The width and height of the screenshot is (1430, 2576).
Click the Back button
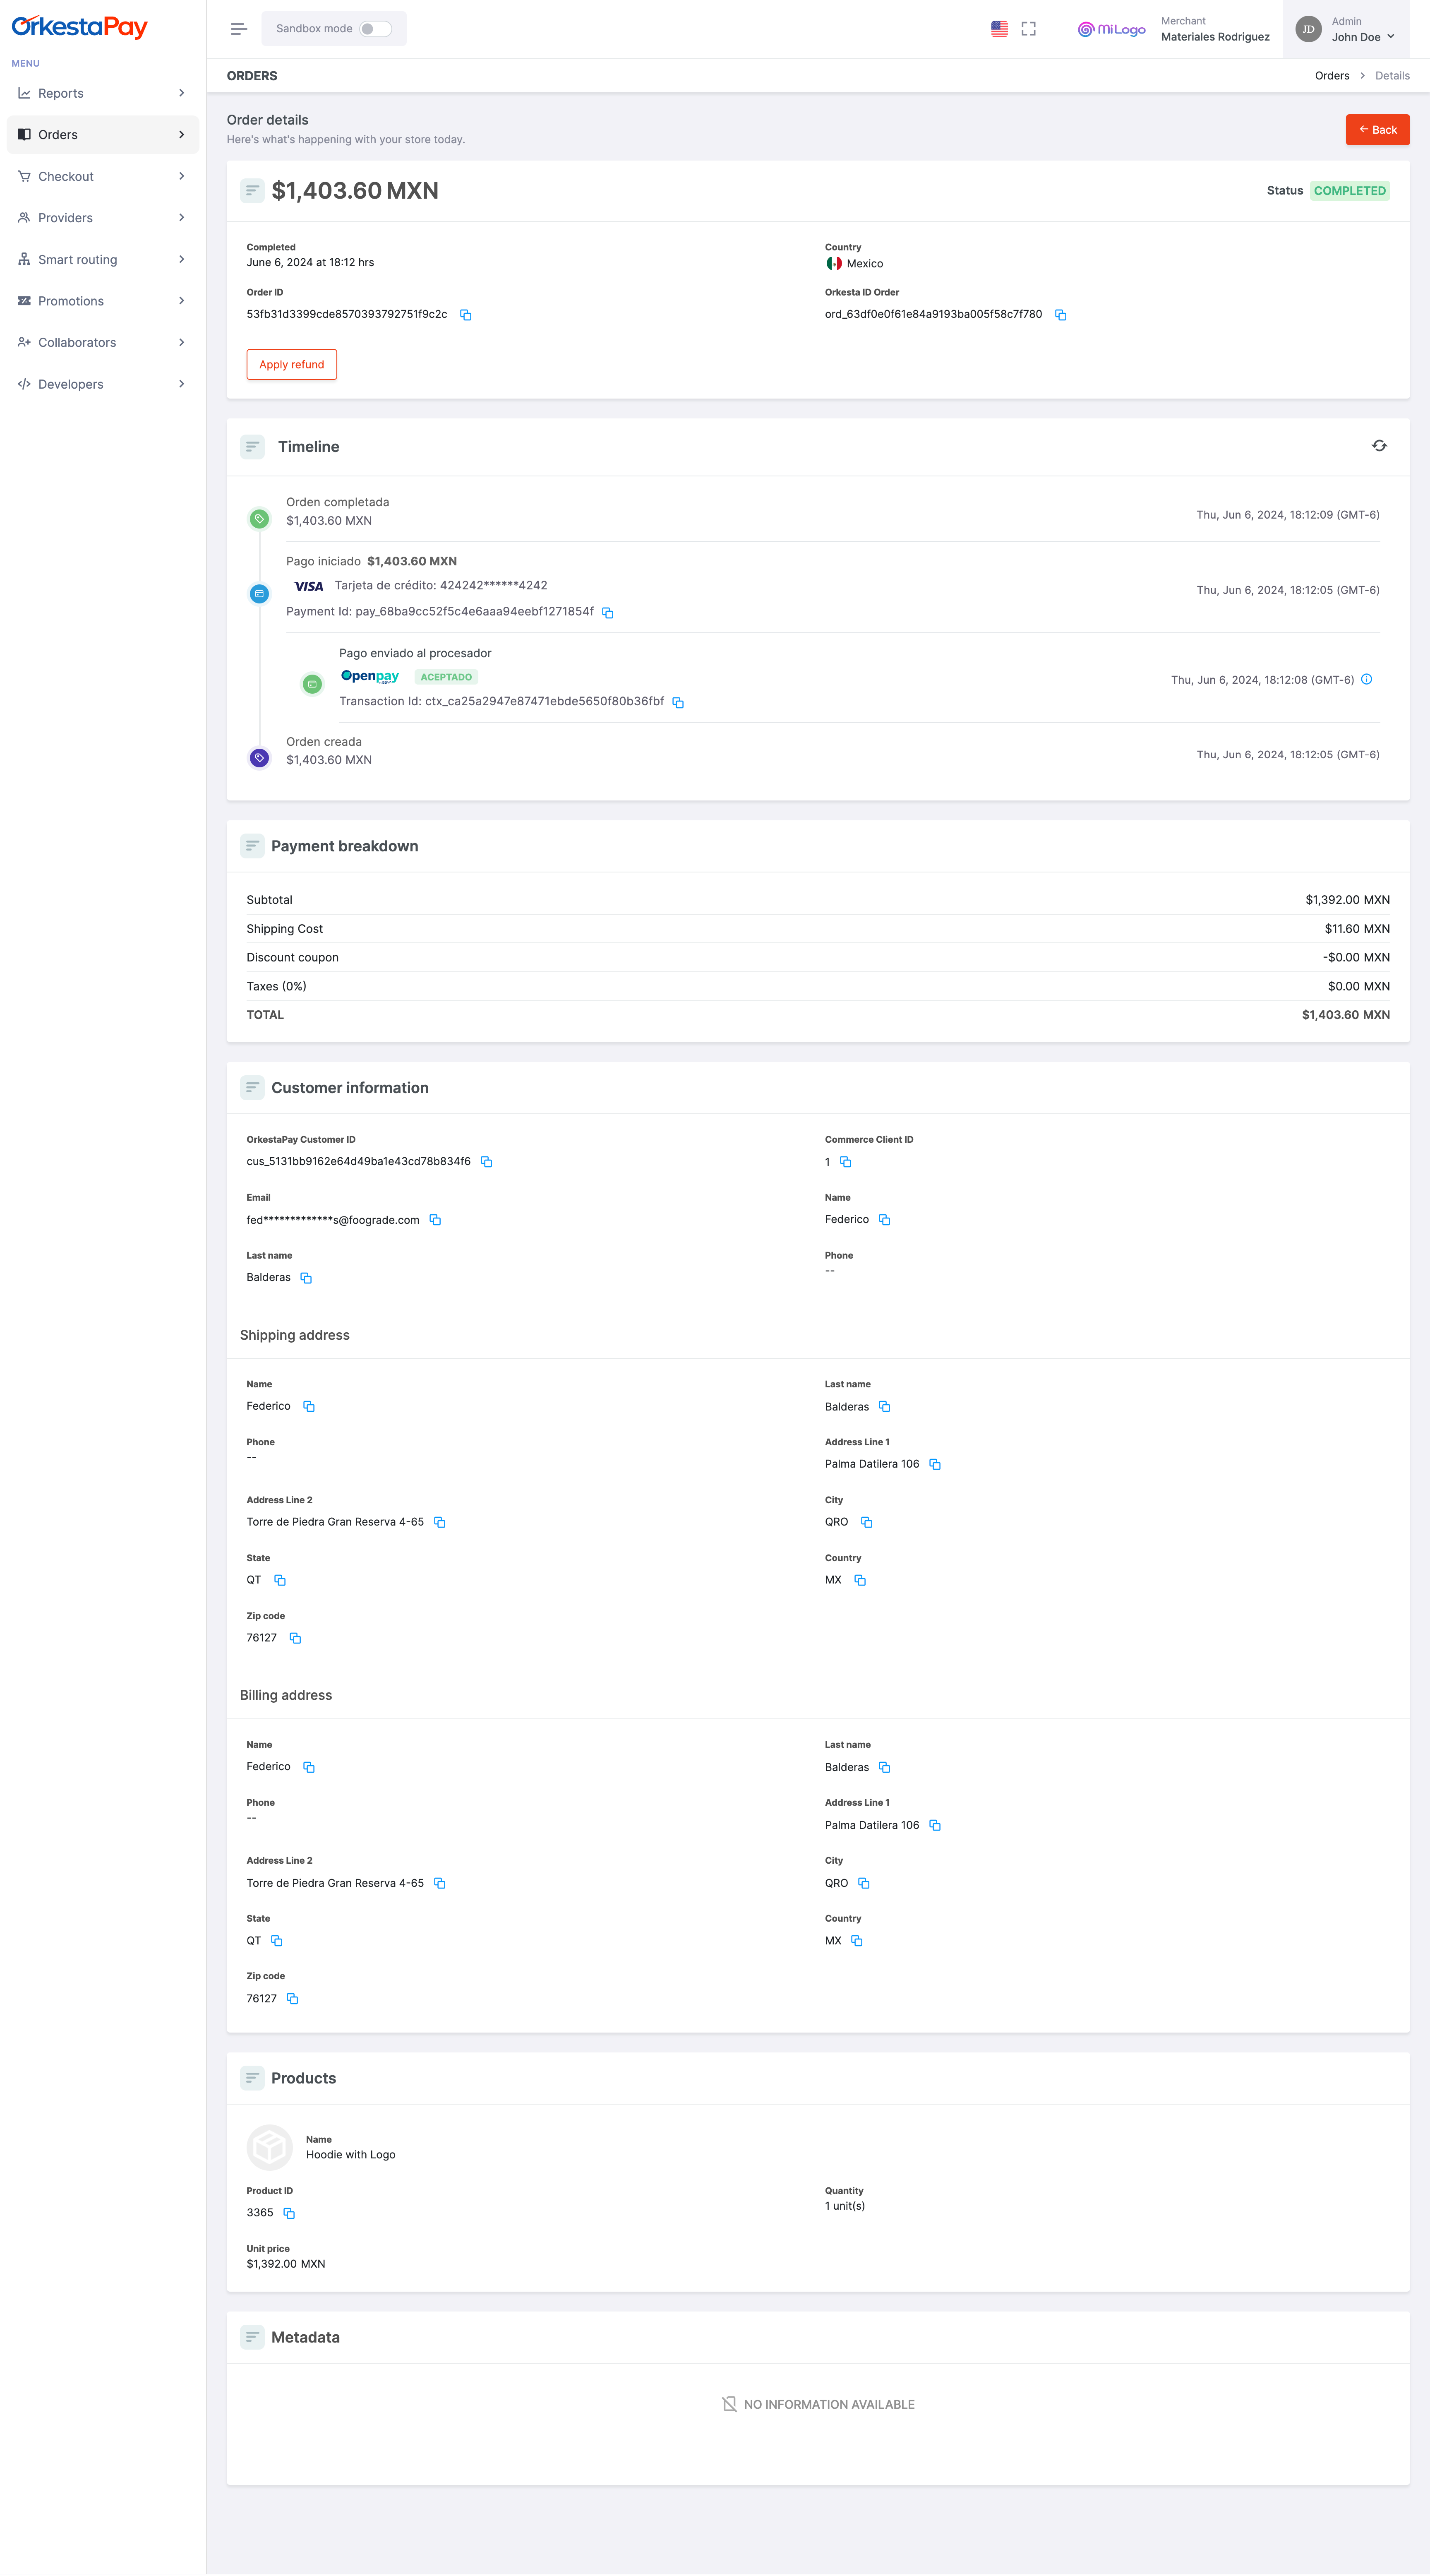pos(1377,130)
